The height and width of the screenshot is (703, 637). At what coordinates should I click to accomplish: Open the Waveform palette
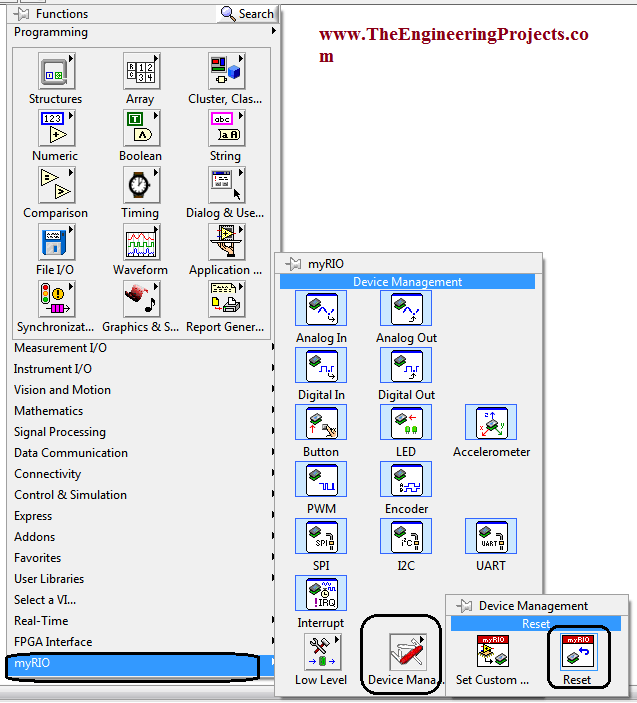coord(142,242)
